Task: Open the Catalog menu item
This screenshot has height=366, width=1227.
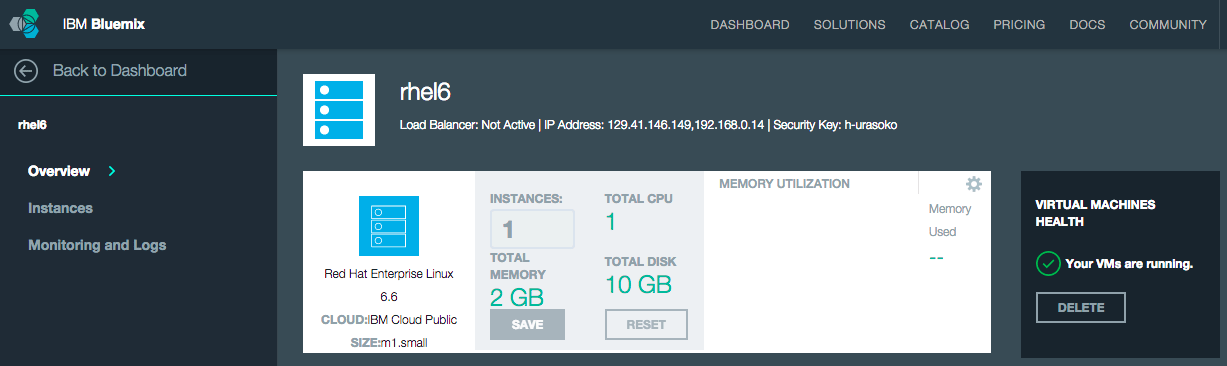Action: click(x=939, y=25)
